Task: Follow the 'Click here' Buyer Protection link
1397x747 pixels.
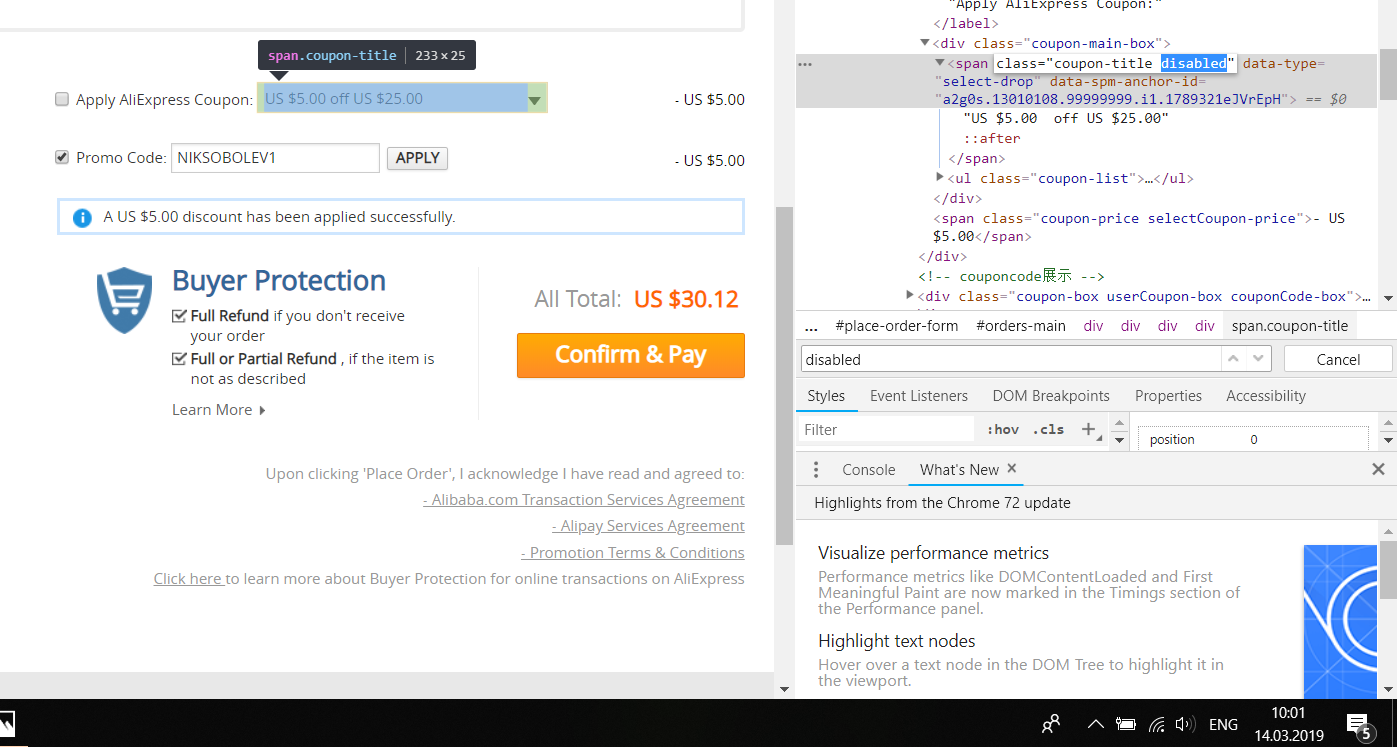Action: click(188, 579)
